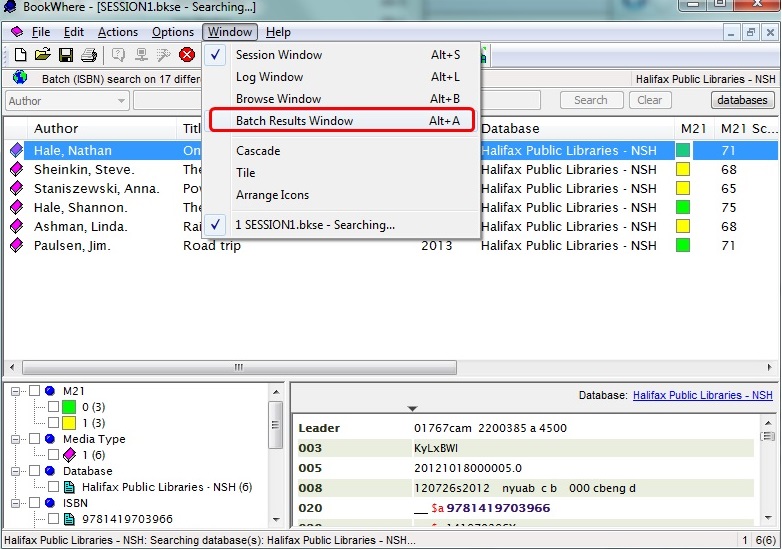This screenshot has height=549, width=782.
Task: Click book icon on Paulsen, Jim row
Action: [16, 245]
